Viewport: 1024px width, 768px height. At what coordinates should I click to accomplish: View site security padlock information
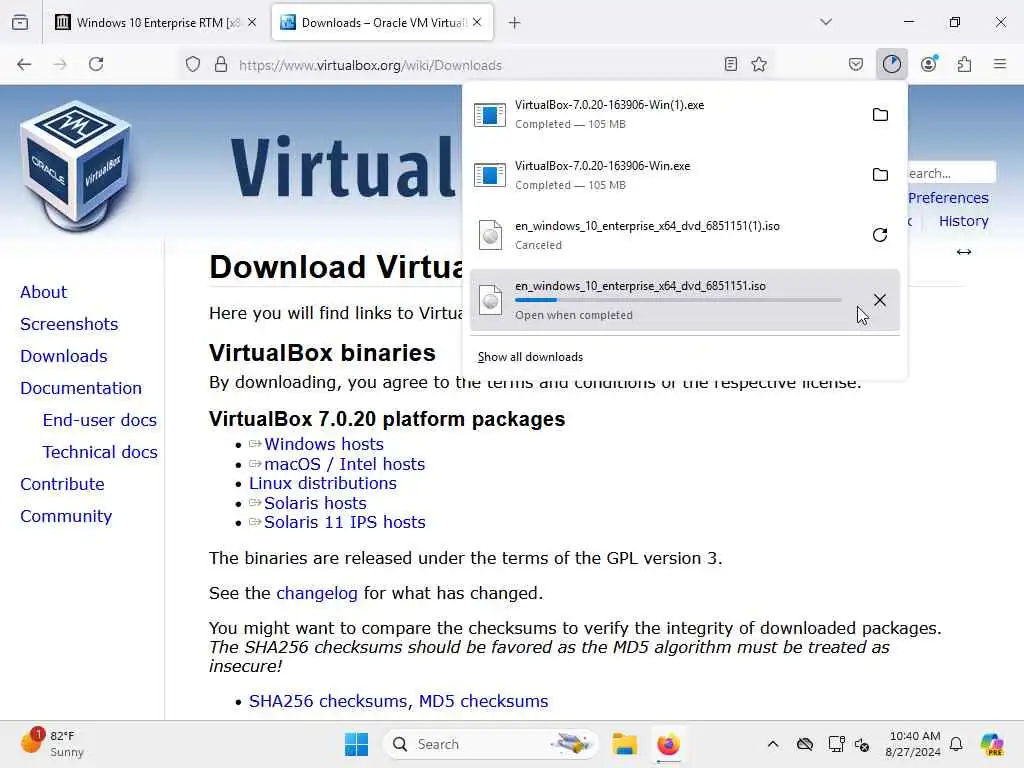(221, 65)
